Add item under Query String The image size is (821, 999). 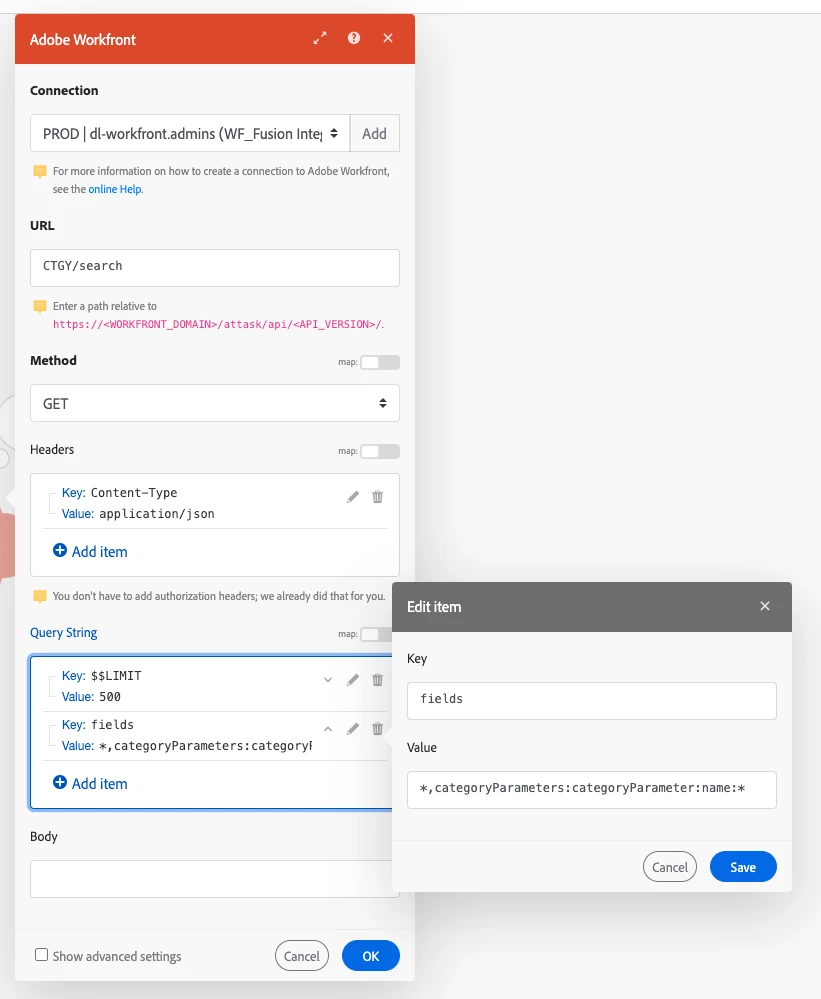tap(90, 784)
